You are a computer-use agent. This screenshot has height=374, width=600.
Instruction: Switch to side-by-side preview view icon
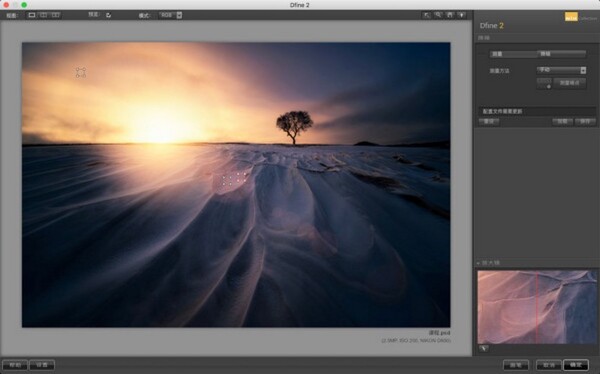pyautogui.click(x=56, y=15)
